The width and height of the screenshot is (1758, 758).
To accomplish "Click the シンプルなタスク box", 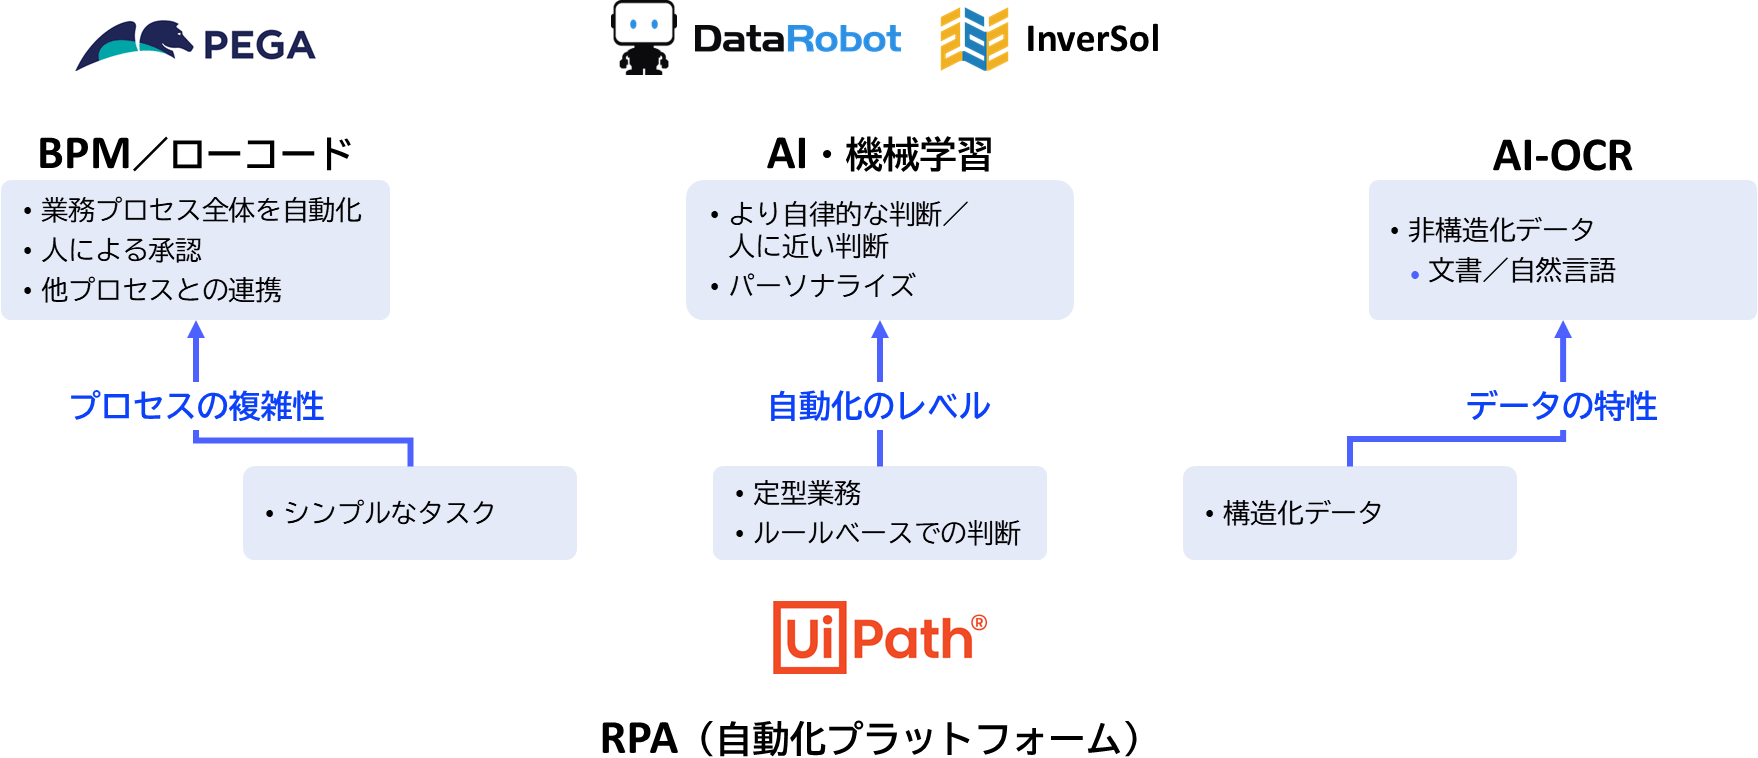I will (409, 512).
